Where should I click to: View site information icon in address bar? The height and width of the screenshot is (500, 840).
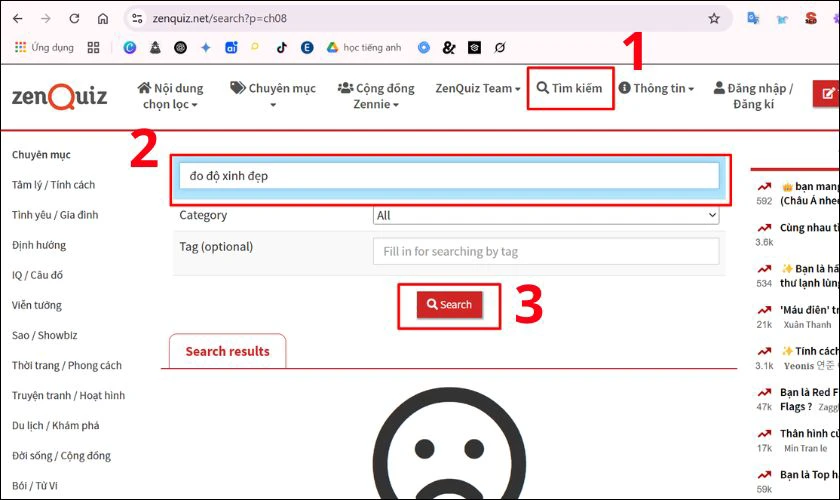[x=137, y=19]
